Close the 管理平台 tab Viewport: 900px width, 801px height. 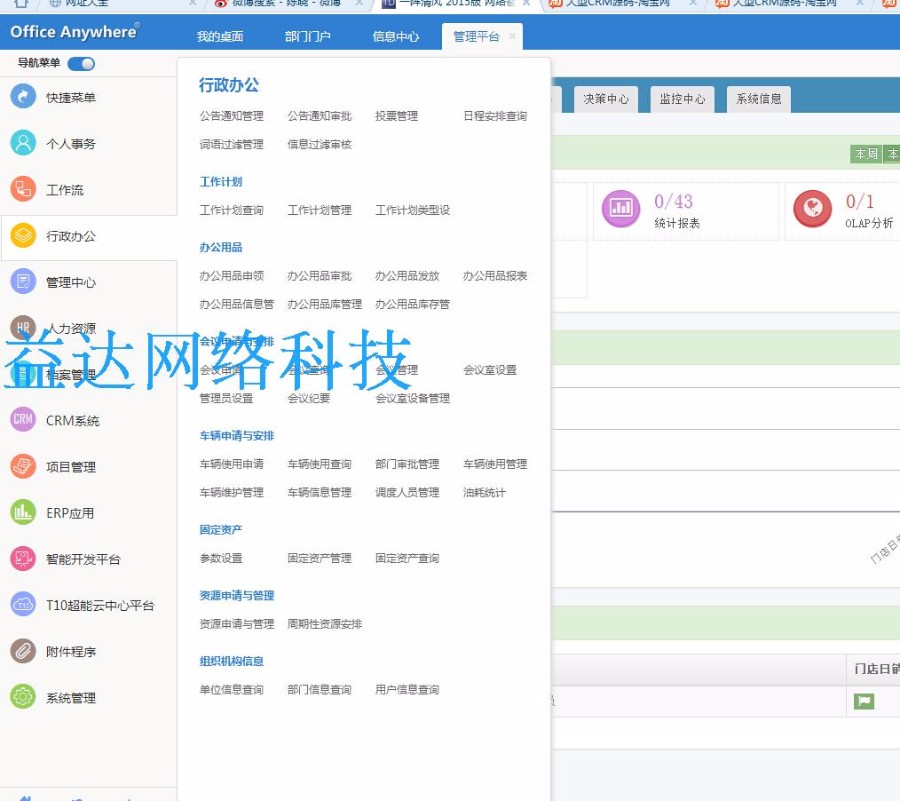(x=512, y=36)
